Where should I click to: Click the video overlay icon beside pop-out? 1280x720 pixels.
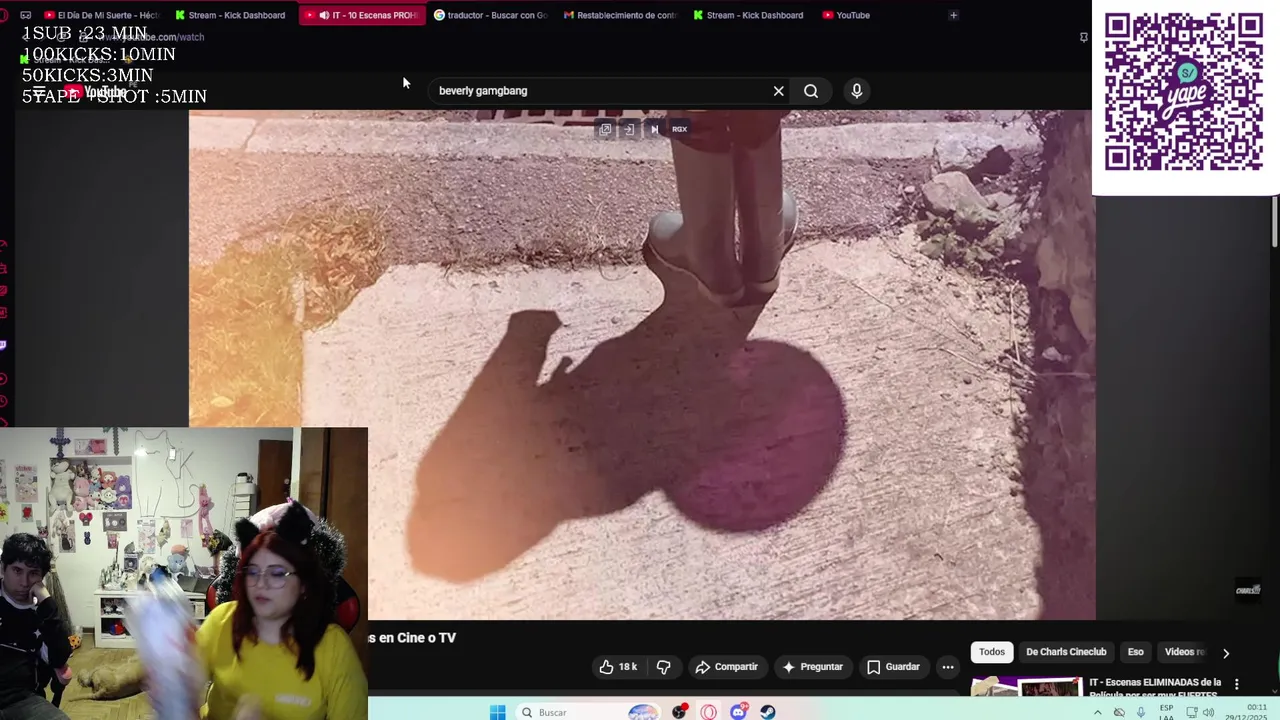click(x=629, y=129)
